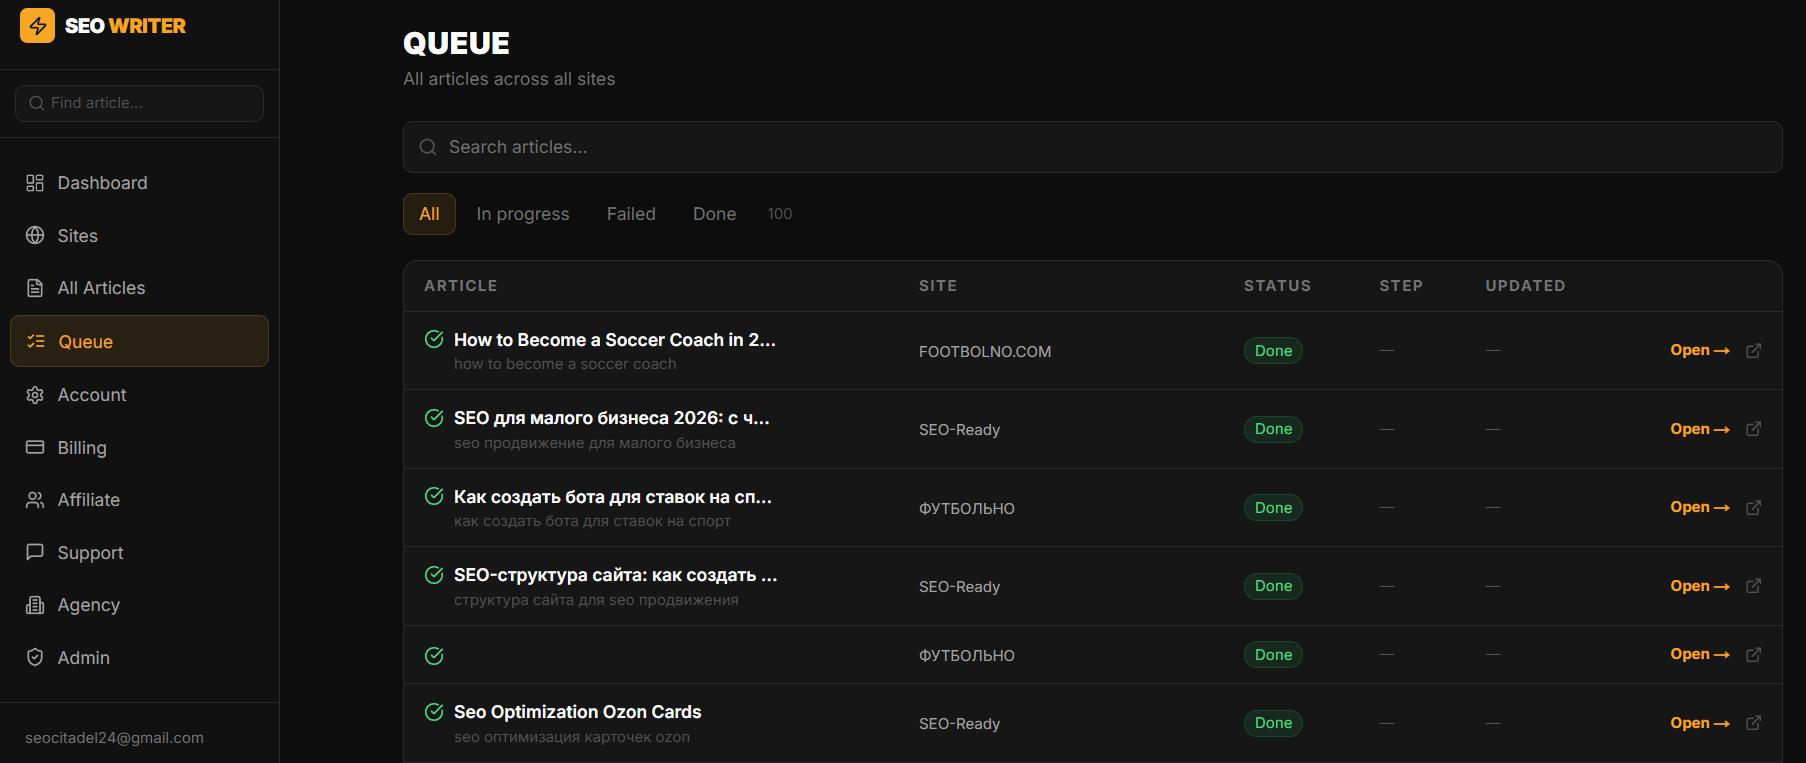This screenshot has width=1806, height=763.
Task: Click the 100 article count label
Action: coord(780,214)
